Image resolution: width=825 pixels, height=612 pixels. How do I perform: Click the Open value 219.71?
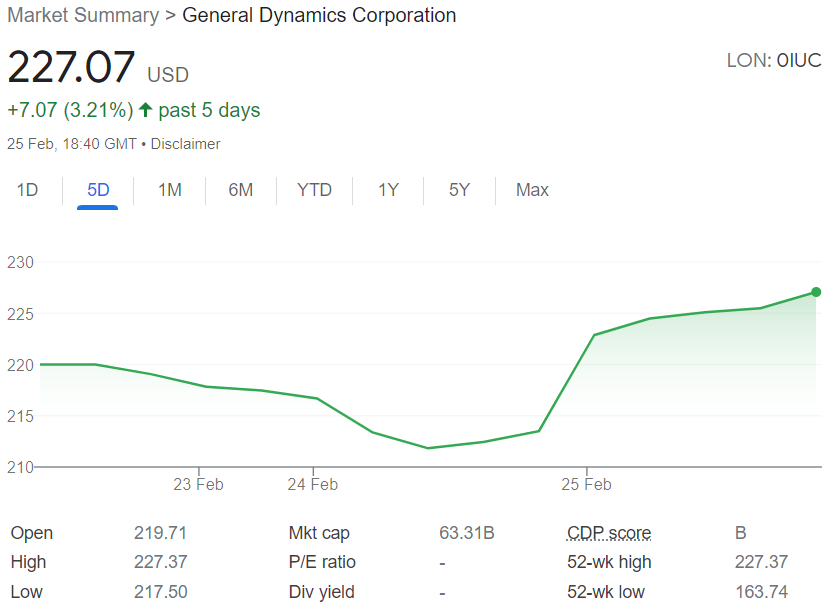pos(160,533)
